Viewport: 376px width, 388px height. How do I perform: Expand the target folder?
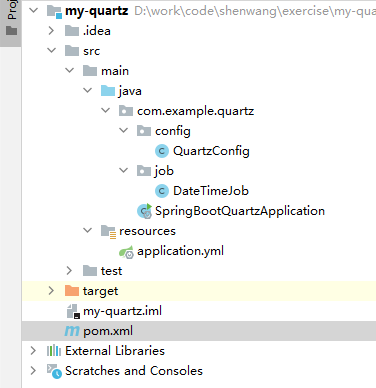(x=51, y=291)
